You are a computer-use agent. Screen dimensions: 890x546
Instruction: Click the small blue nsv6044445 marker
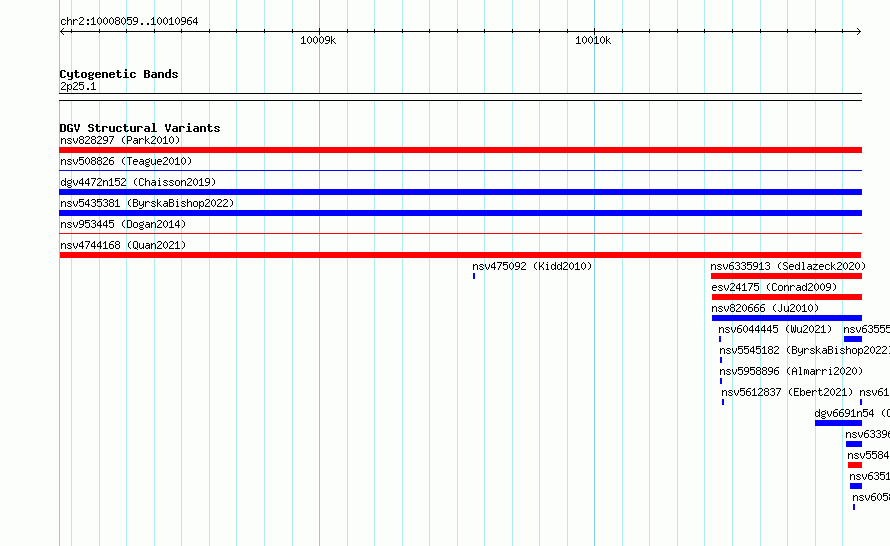[x=720, y=339]
